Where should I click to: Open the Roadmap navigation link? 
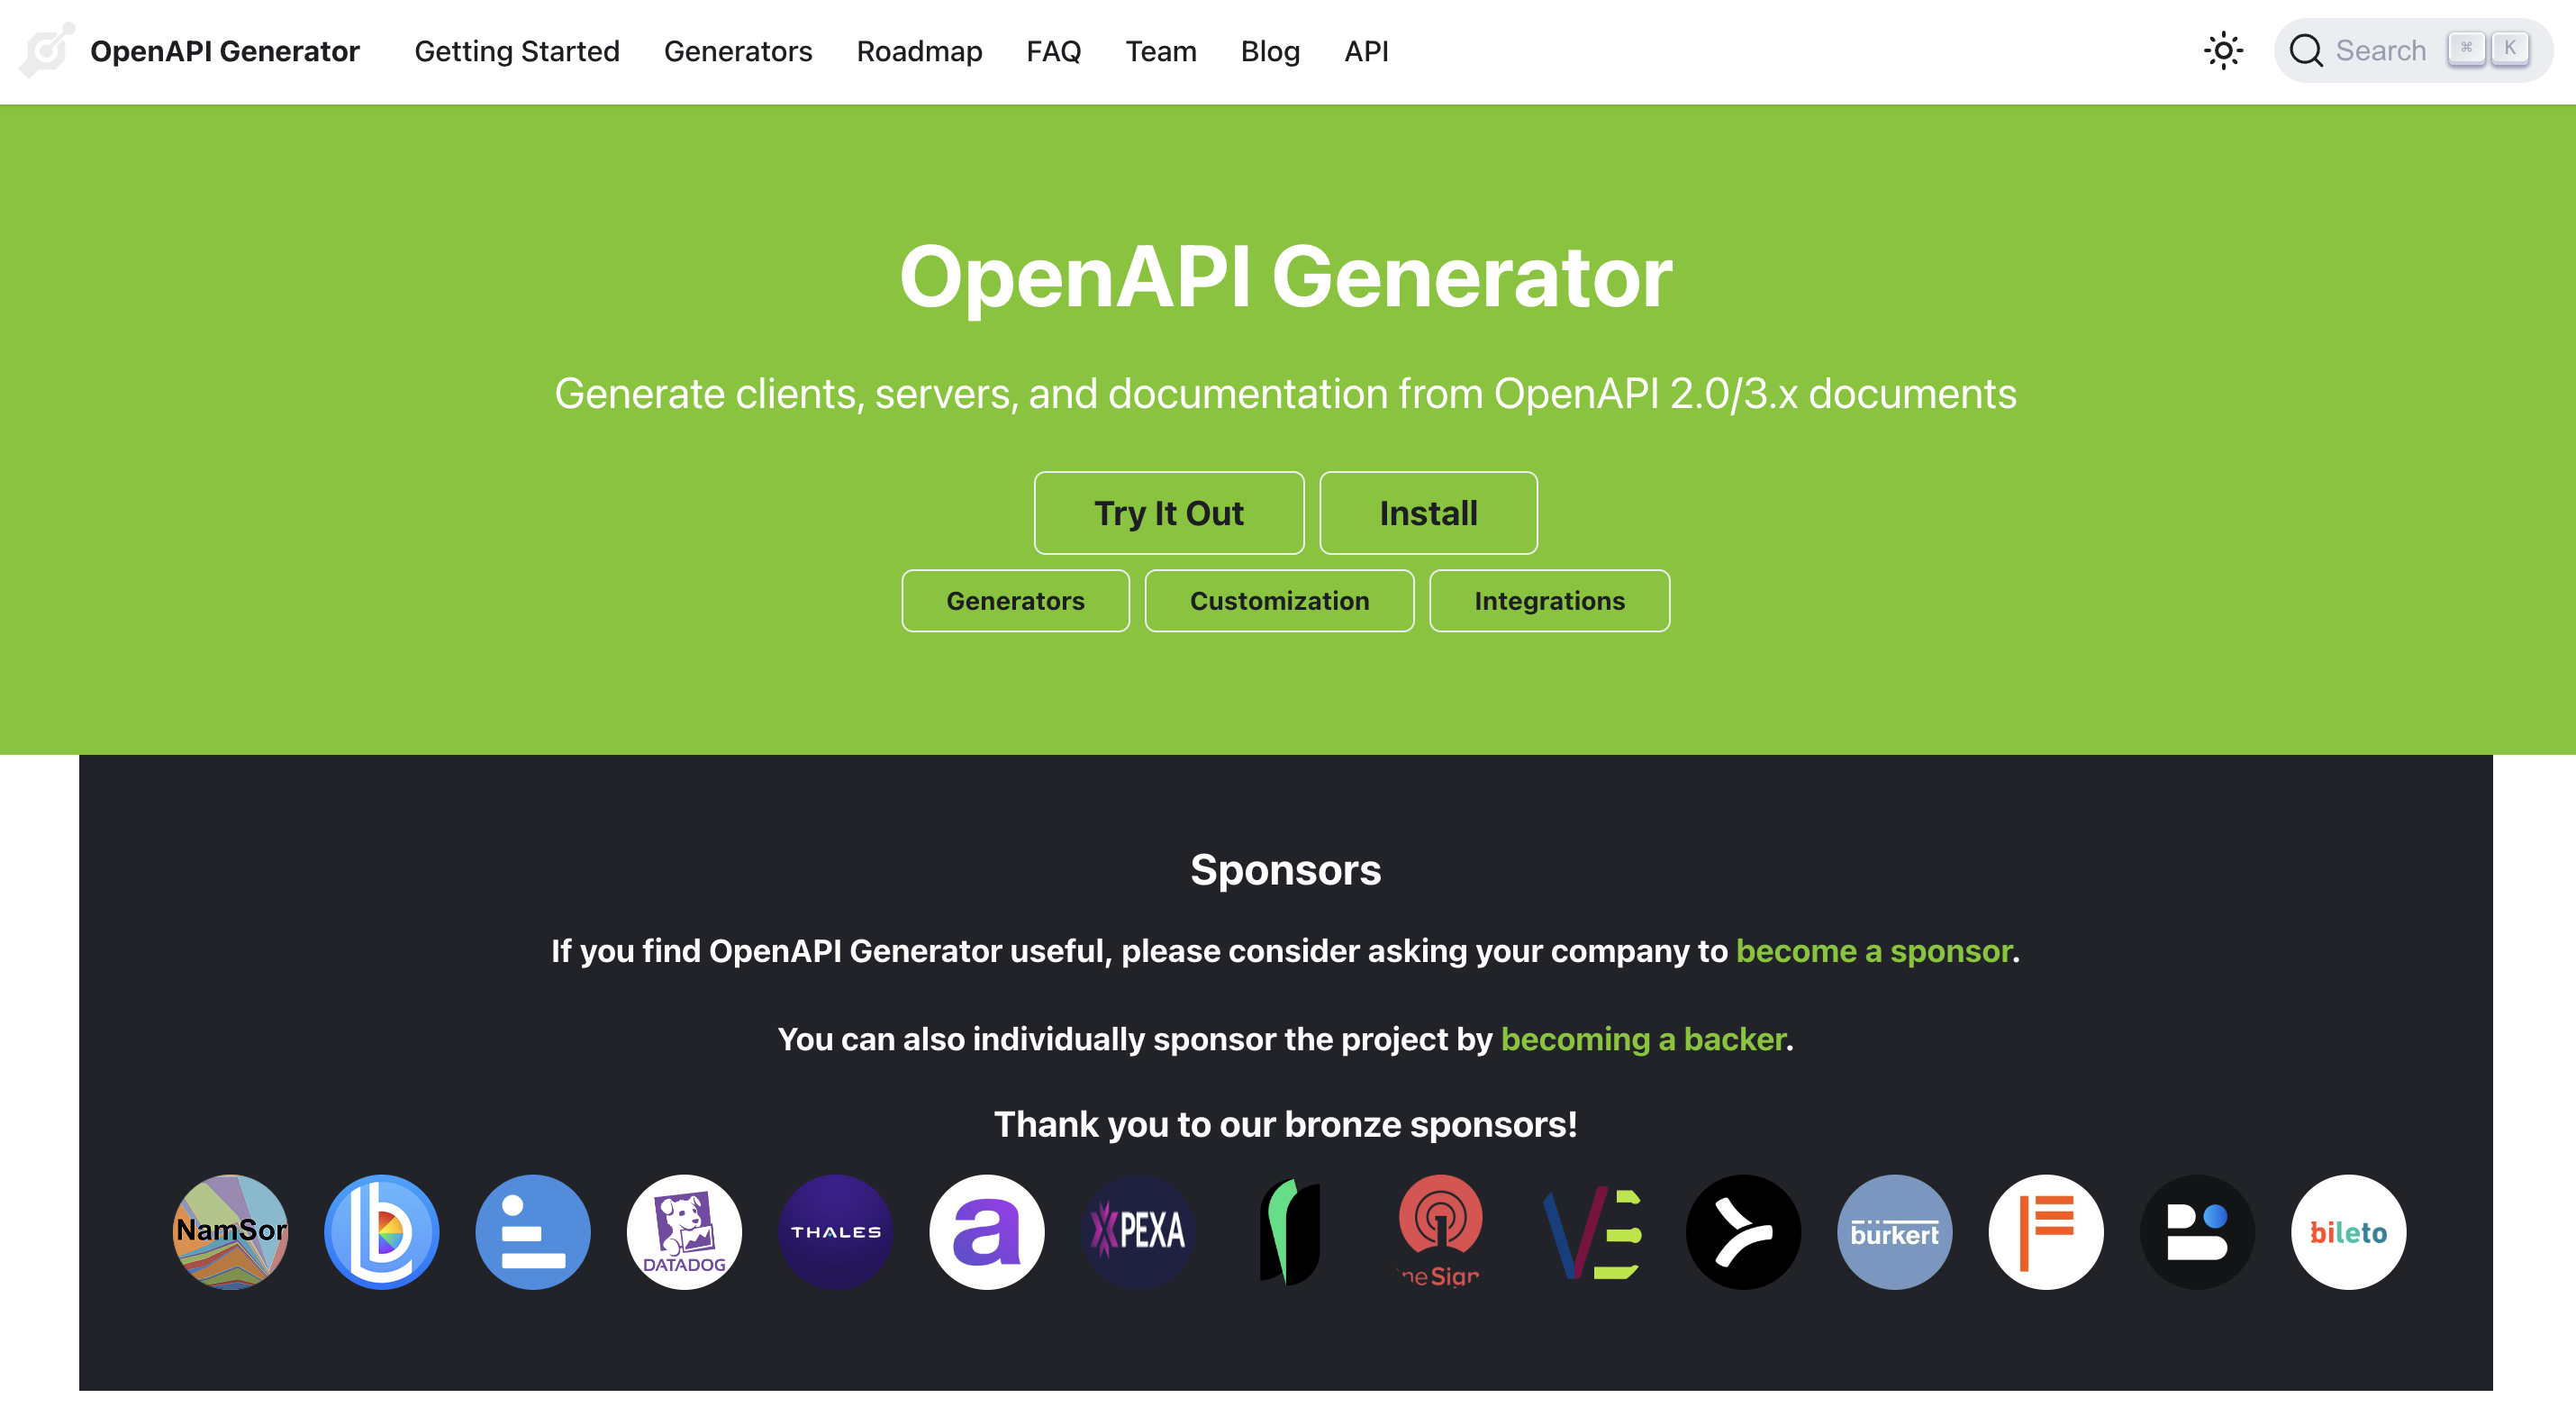coord(919,51)
